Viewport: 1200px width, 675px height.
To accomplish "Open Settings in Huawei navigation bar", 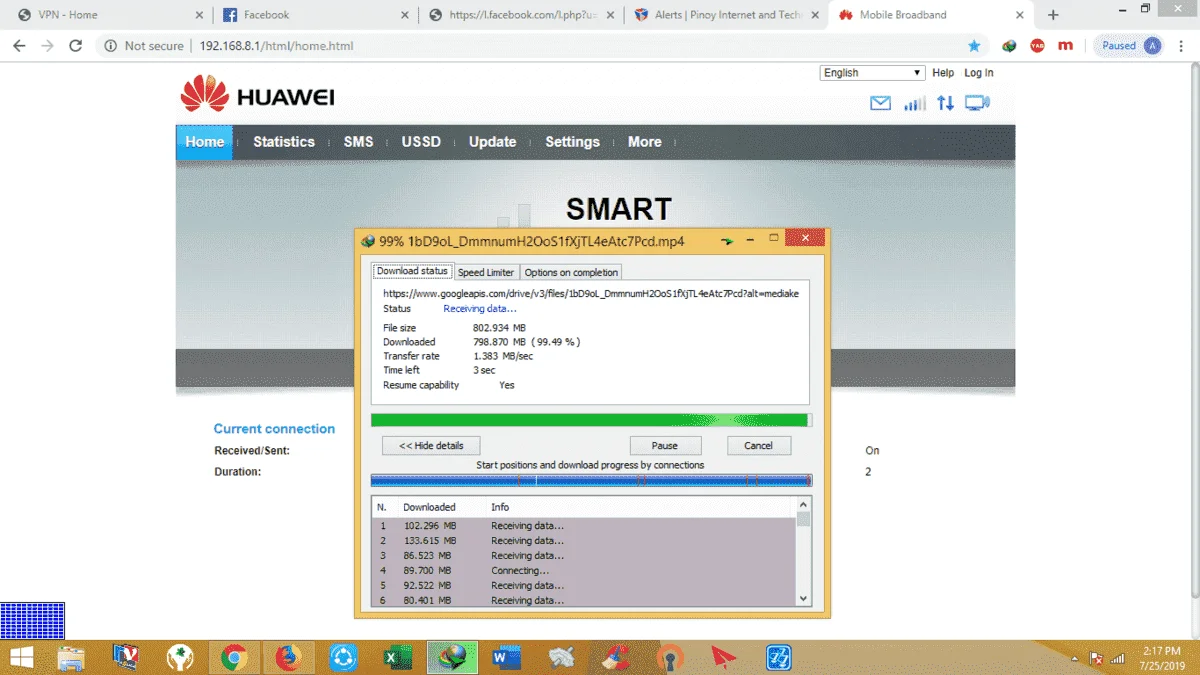I will click(x=572, y=142).
